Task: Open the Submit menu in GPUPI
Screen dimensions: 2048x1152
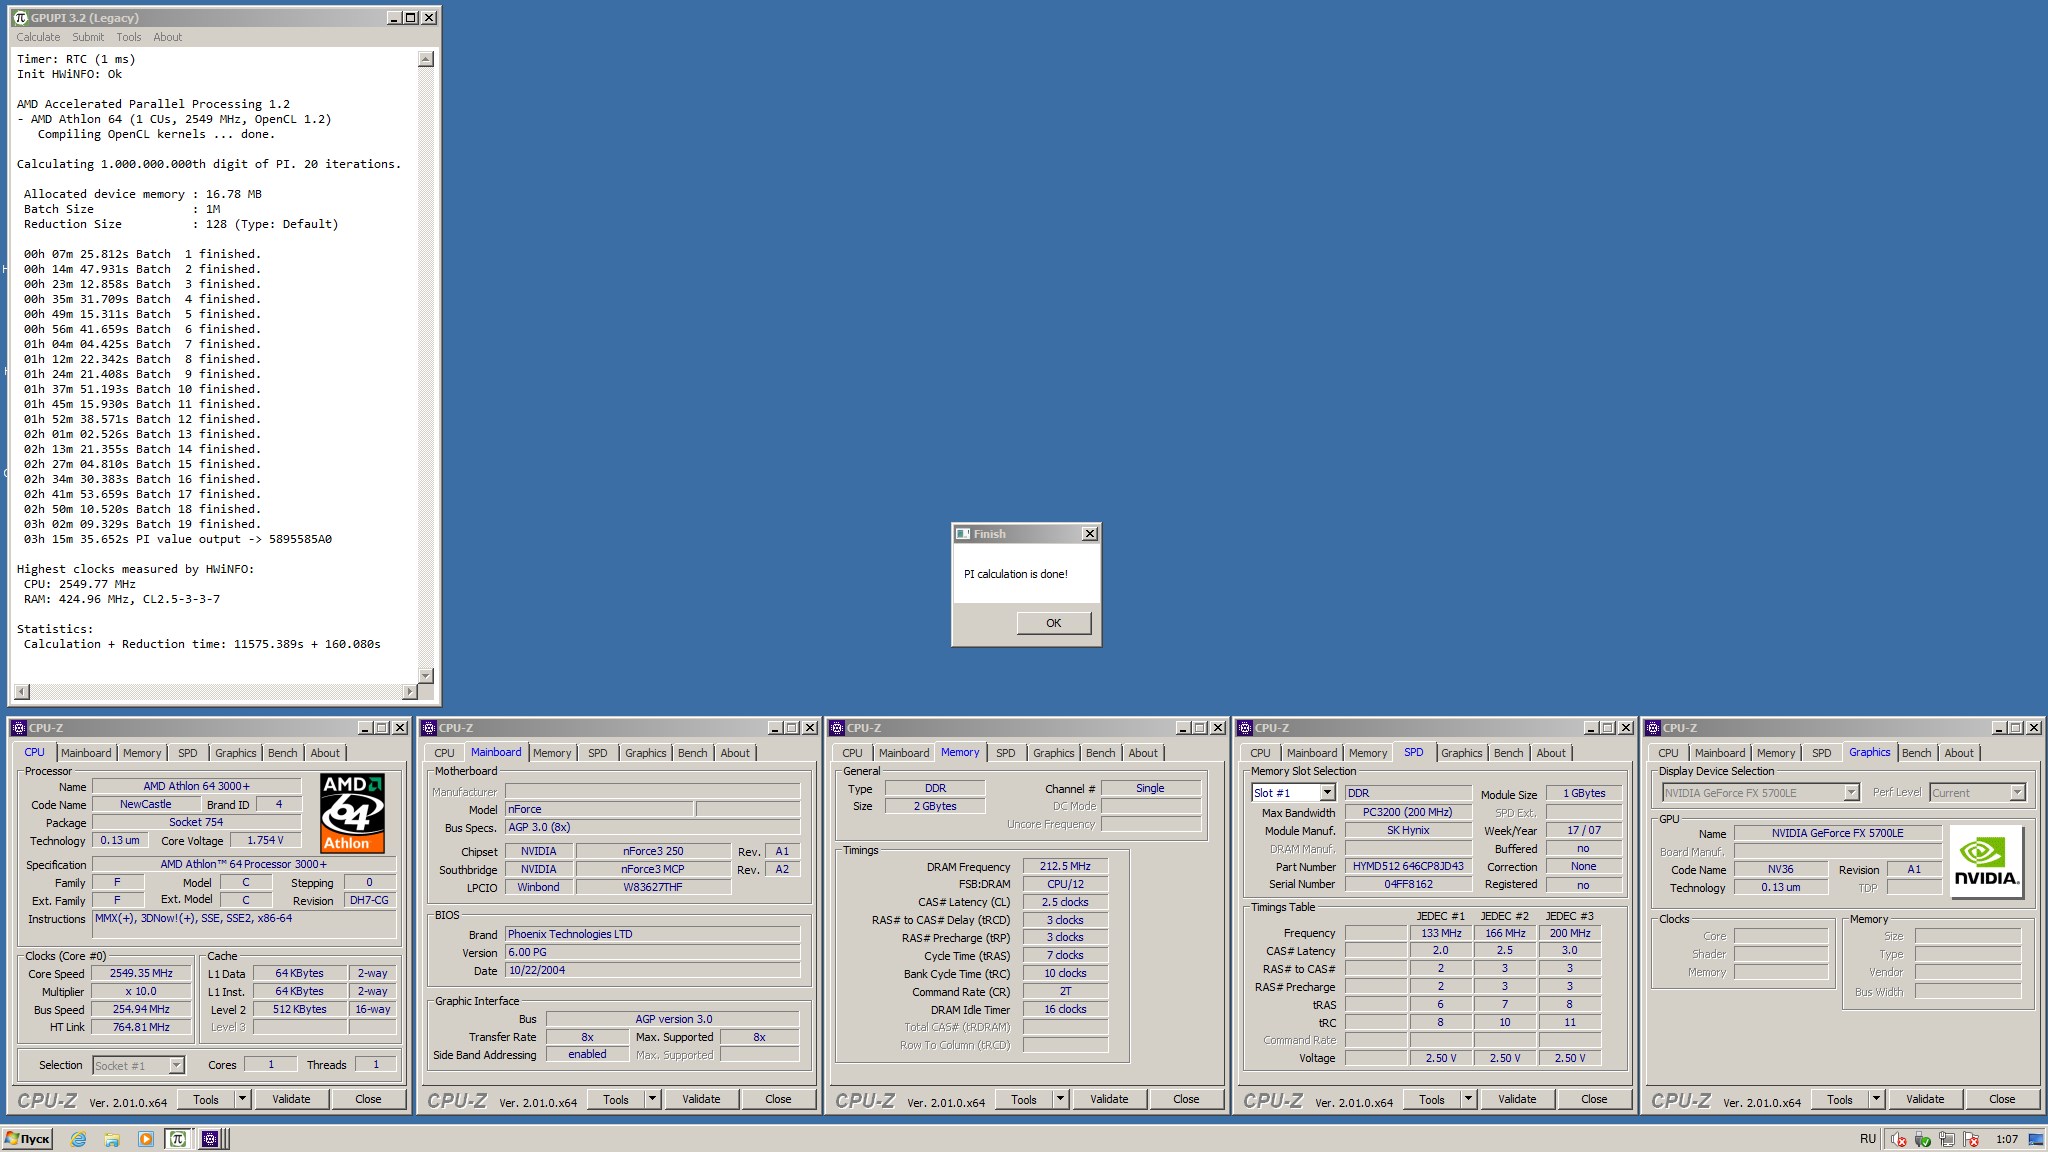Action: click(88, 37)
